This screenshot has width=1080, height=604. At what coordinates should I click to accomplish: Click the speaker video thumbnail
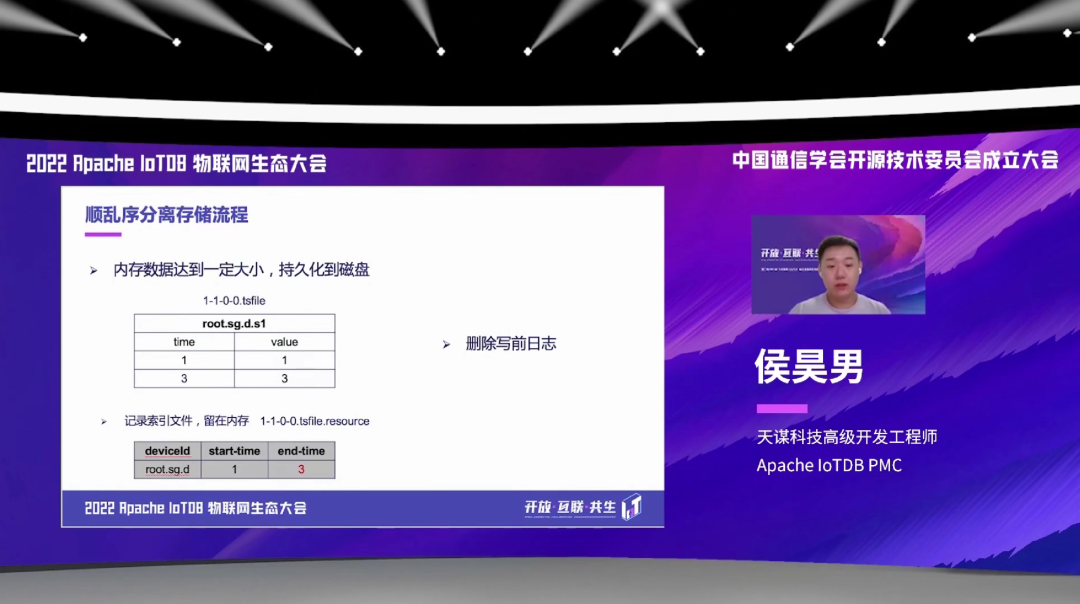[x=838, y=264]
